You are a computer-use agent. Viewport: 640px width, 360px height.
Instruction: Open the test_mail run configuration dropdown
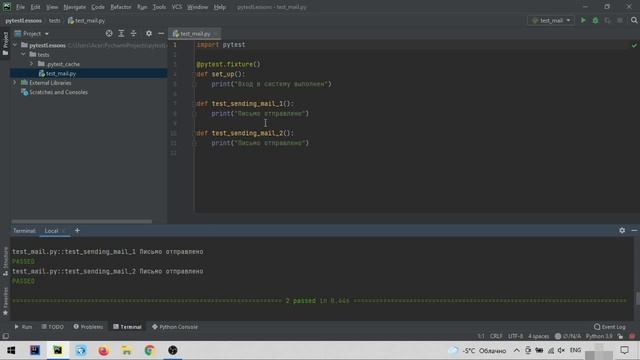coord(551,20)
